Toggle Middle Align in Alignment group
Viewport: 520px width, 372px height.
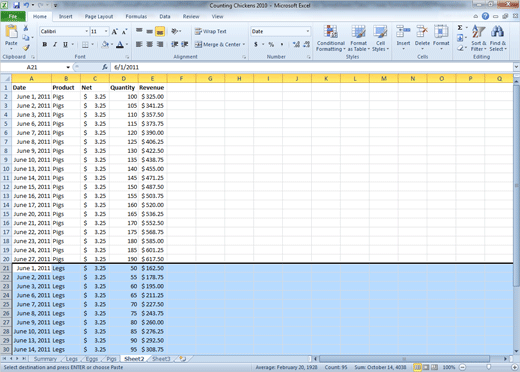(x=150, y=31)
